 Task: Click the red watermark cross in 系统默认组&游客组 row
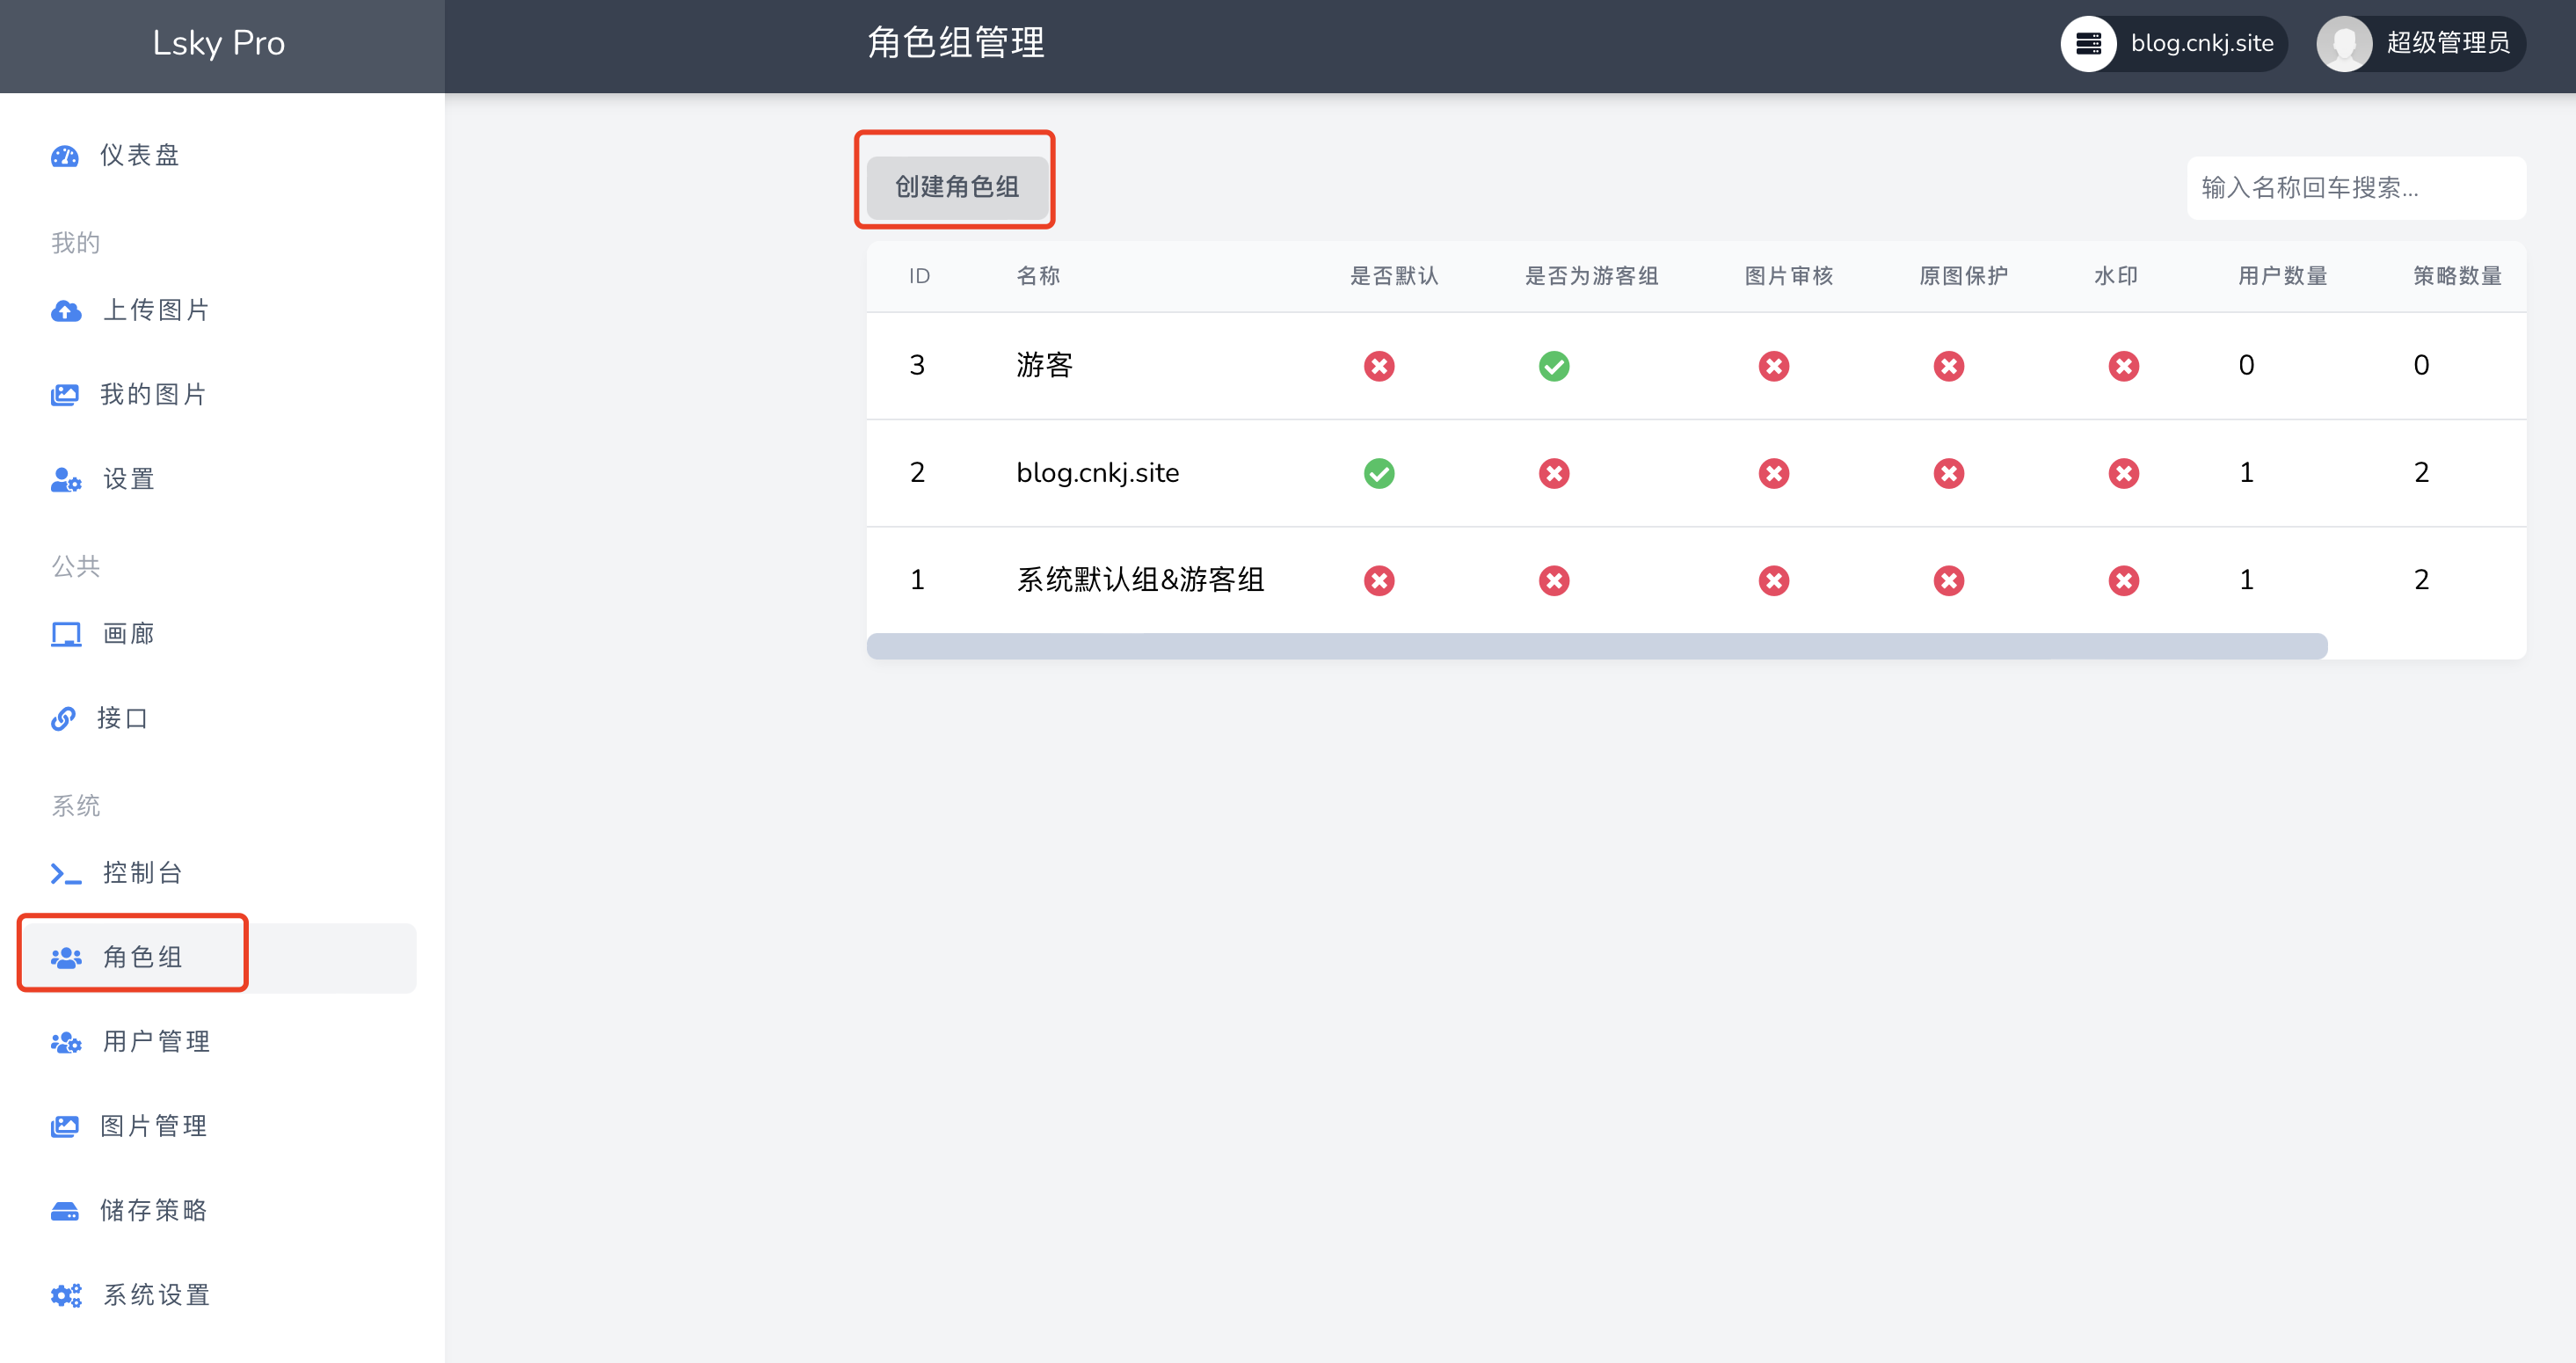click(x=2123, y=580)
